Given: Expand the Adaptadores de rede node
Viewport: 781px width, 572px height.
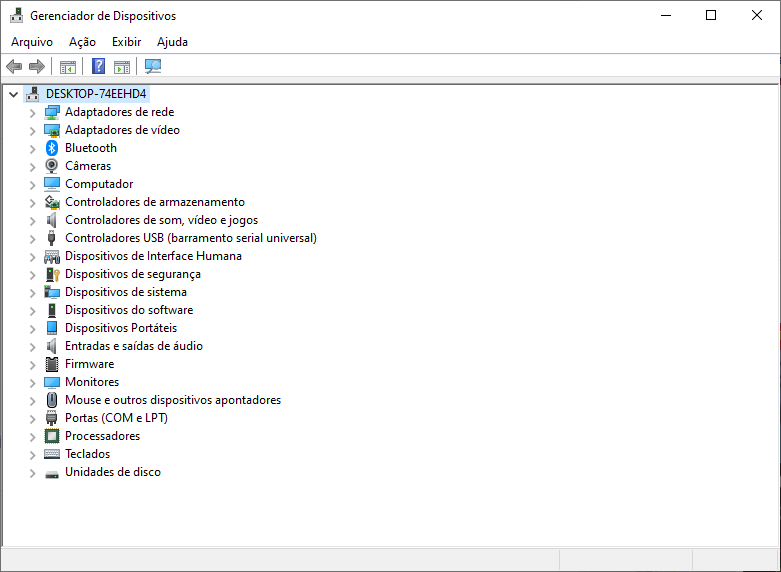Looking at the screenshot, I should (x=33, y=113).
